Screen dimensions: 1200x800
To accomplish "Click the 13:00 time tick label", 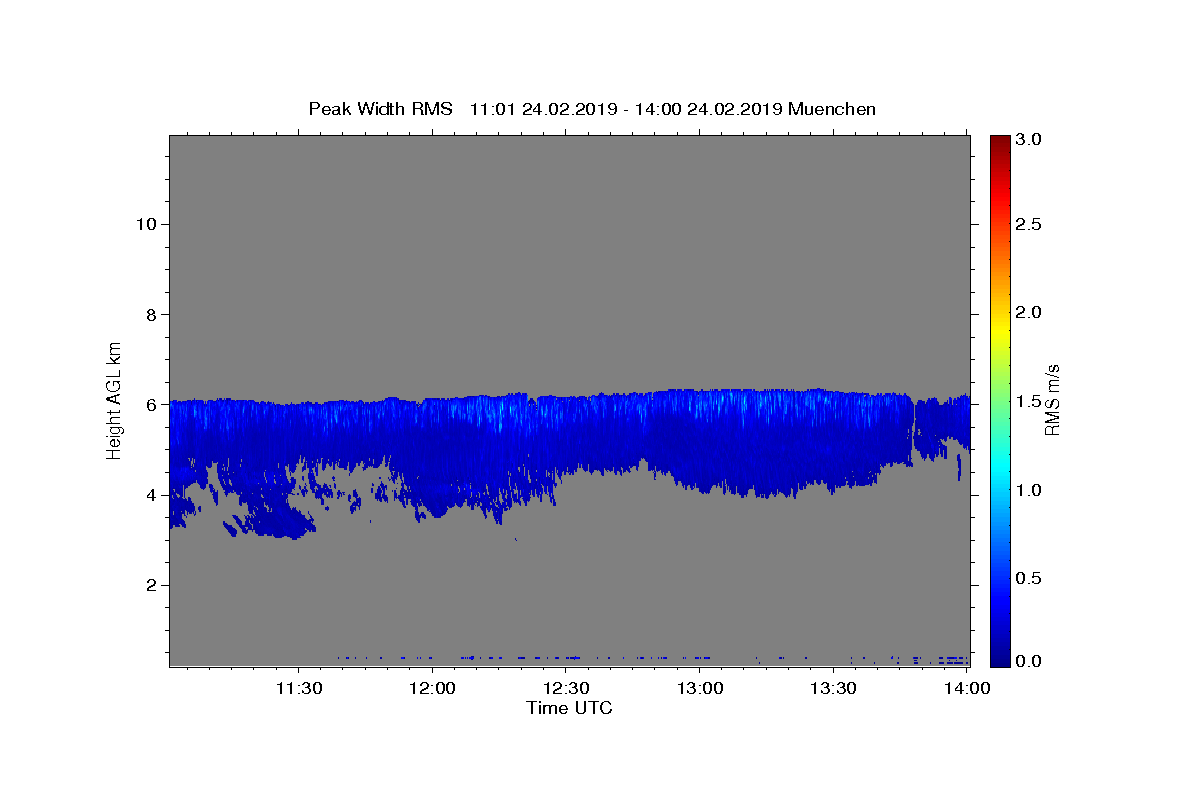I will pyautogui.click(x=700, y=688).
